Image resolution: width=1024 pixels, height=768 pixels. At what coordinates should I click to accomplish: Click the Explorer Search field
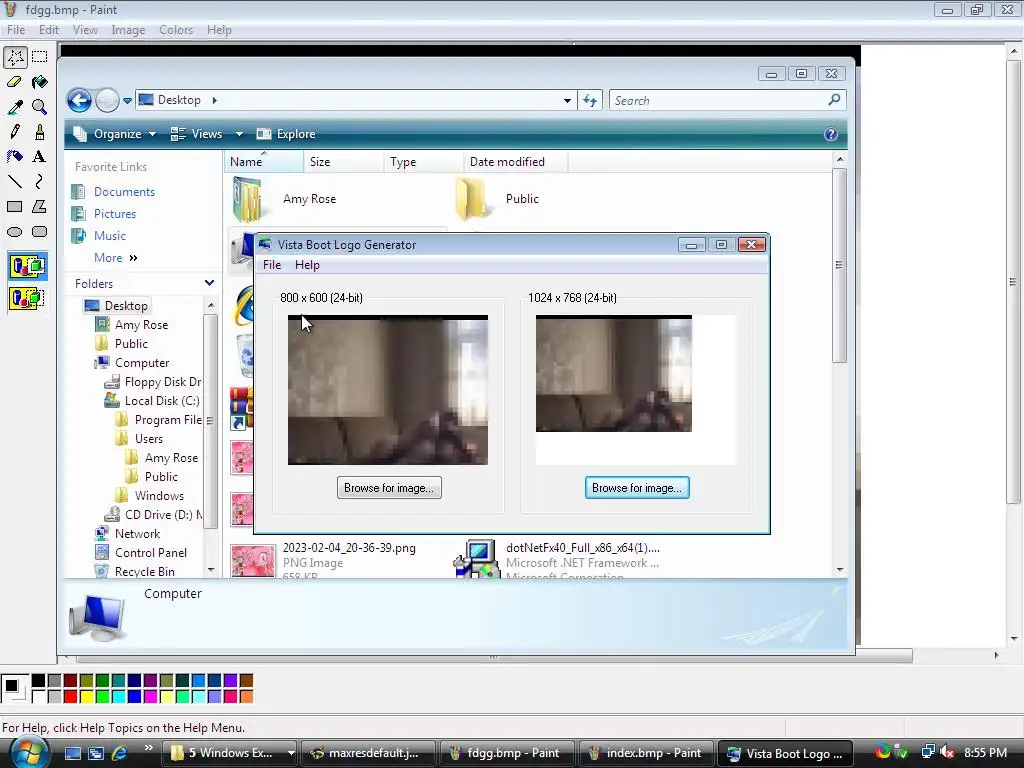coord(728,101)
